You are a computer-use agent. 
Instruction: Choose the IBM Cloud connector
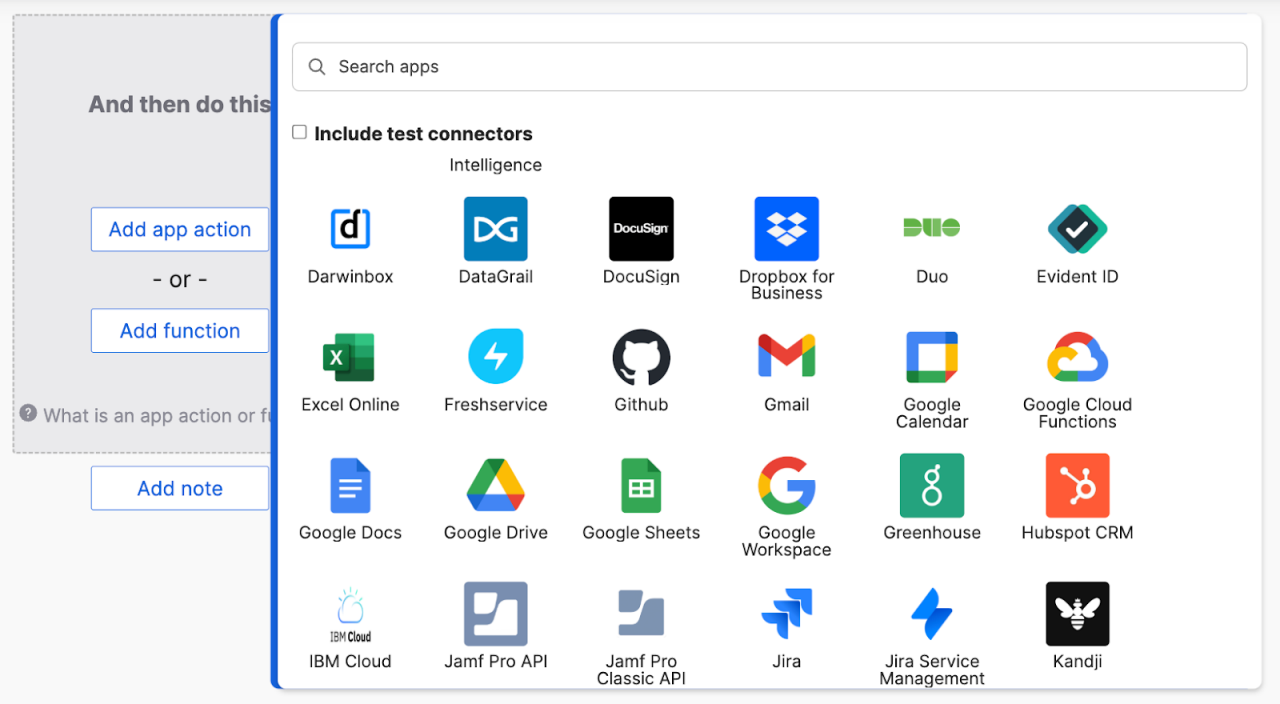click(350, 613)
